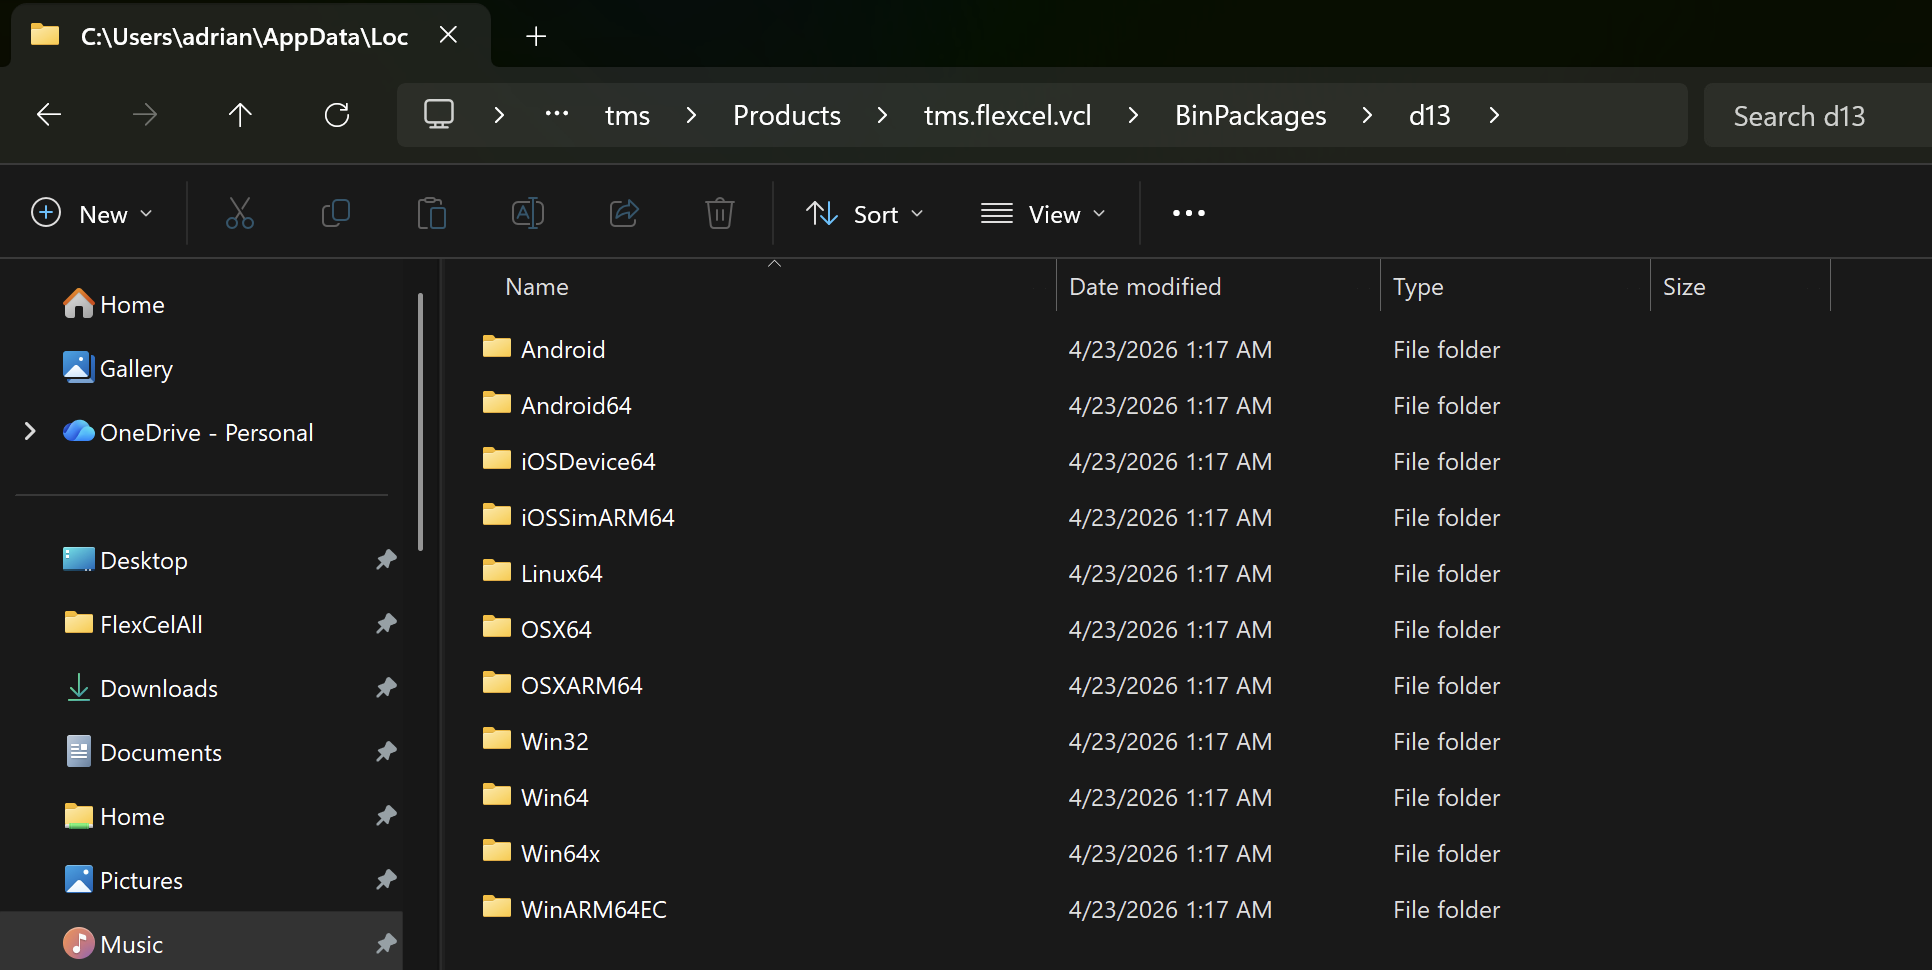Image resolution: width=1932 pixels, height=970 pixels.
Task: Refresh the current folder view
Action: coord(337,115)
